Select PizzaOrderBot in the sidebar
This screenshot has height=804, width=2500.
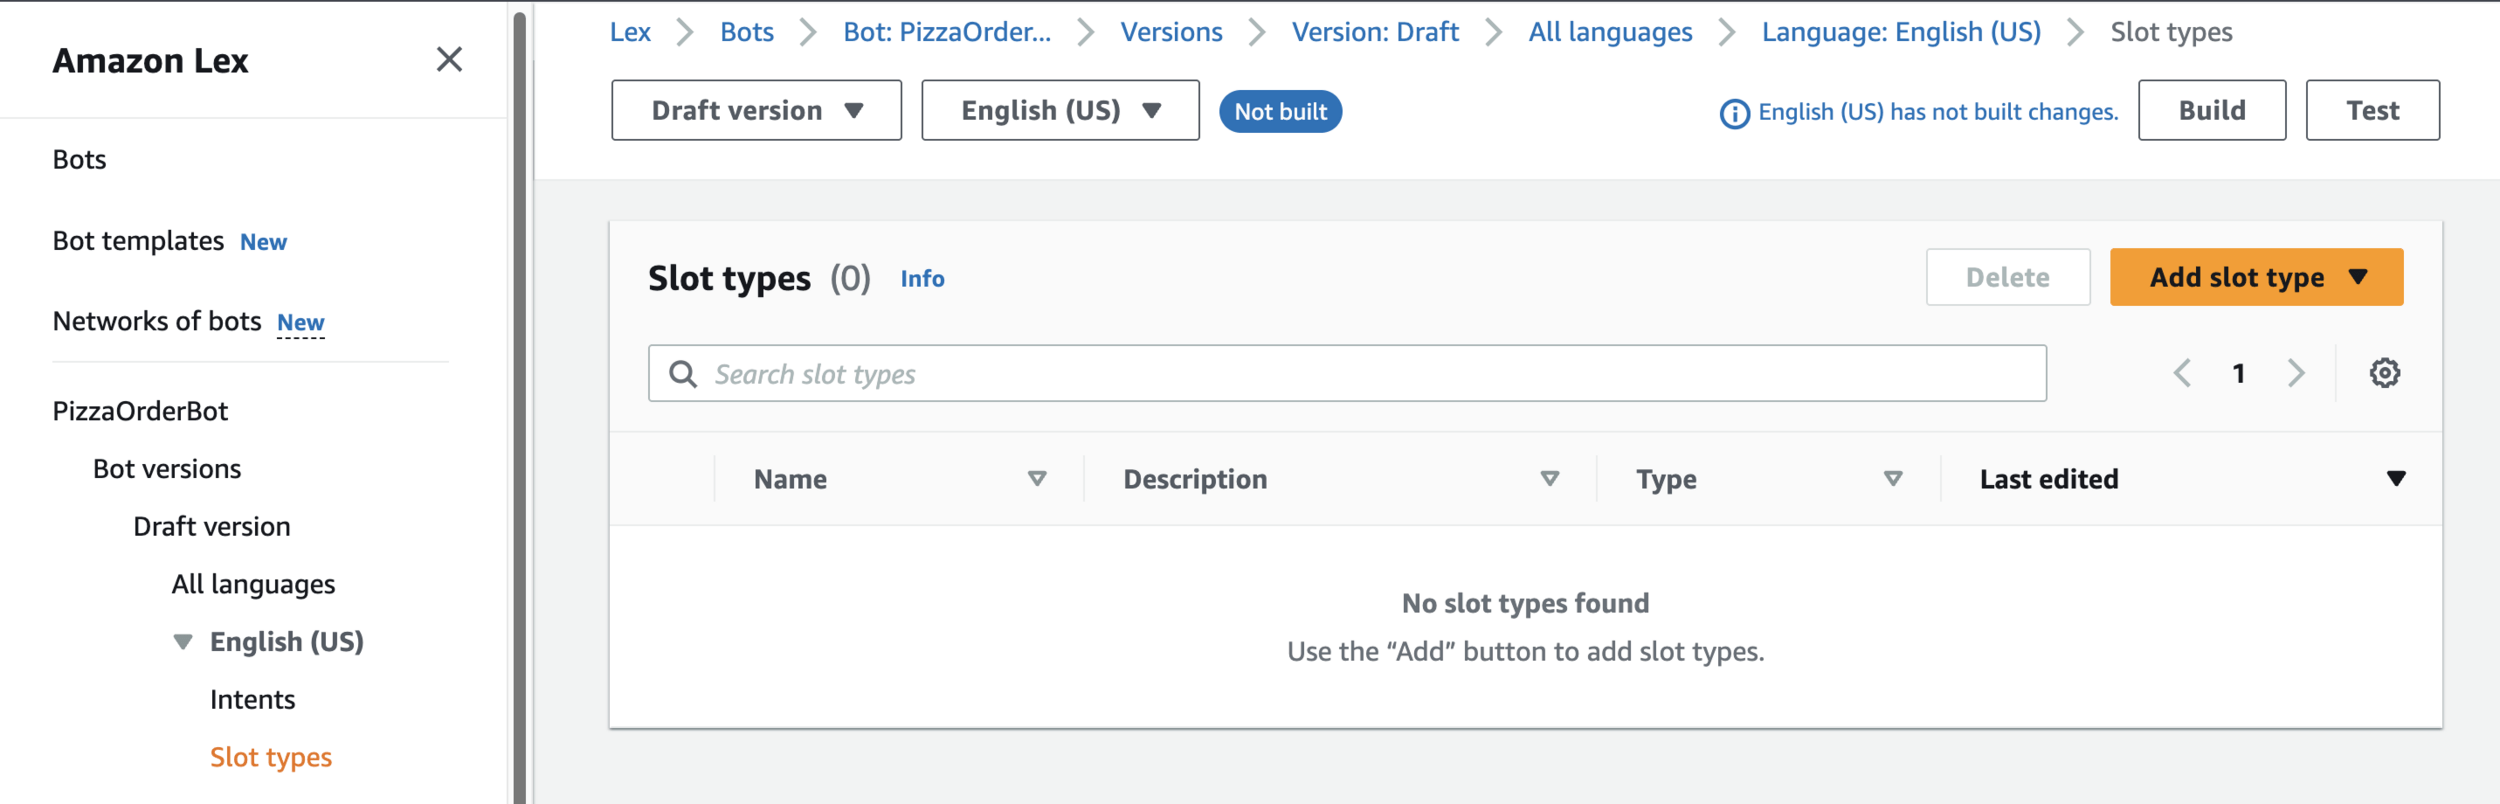click(140, 411)
